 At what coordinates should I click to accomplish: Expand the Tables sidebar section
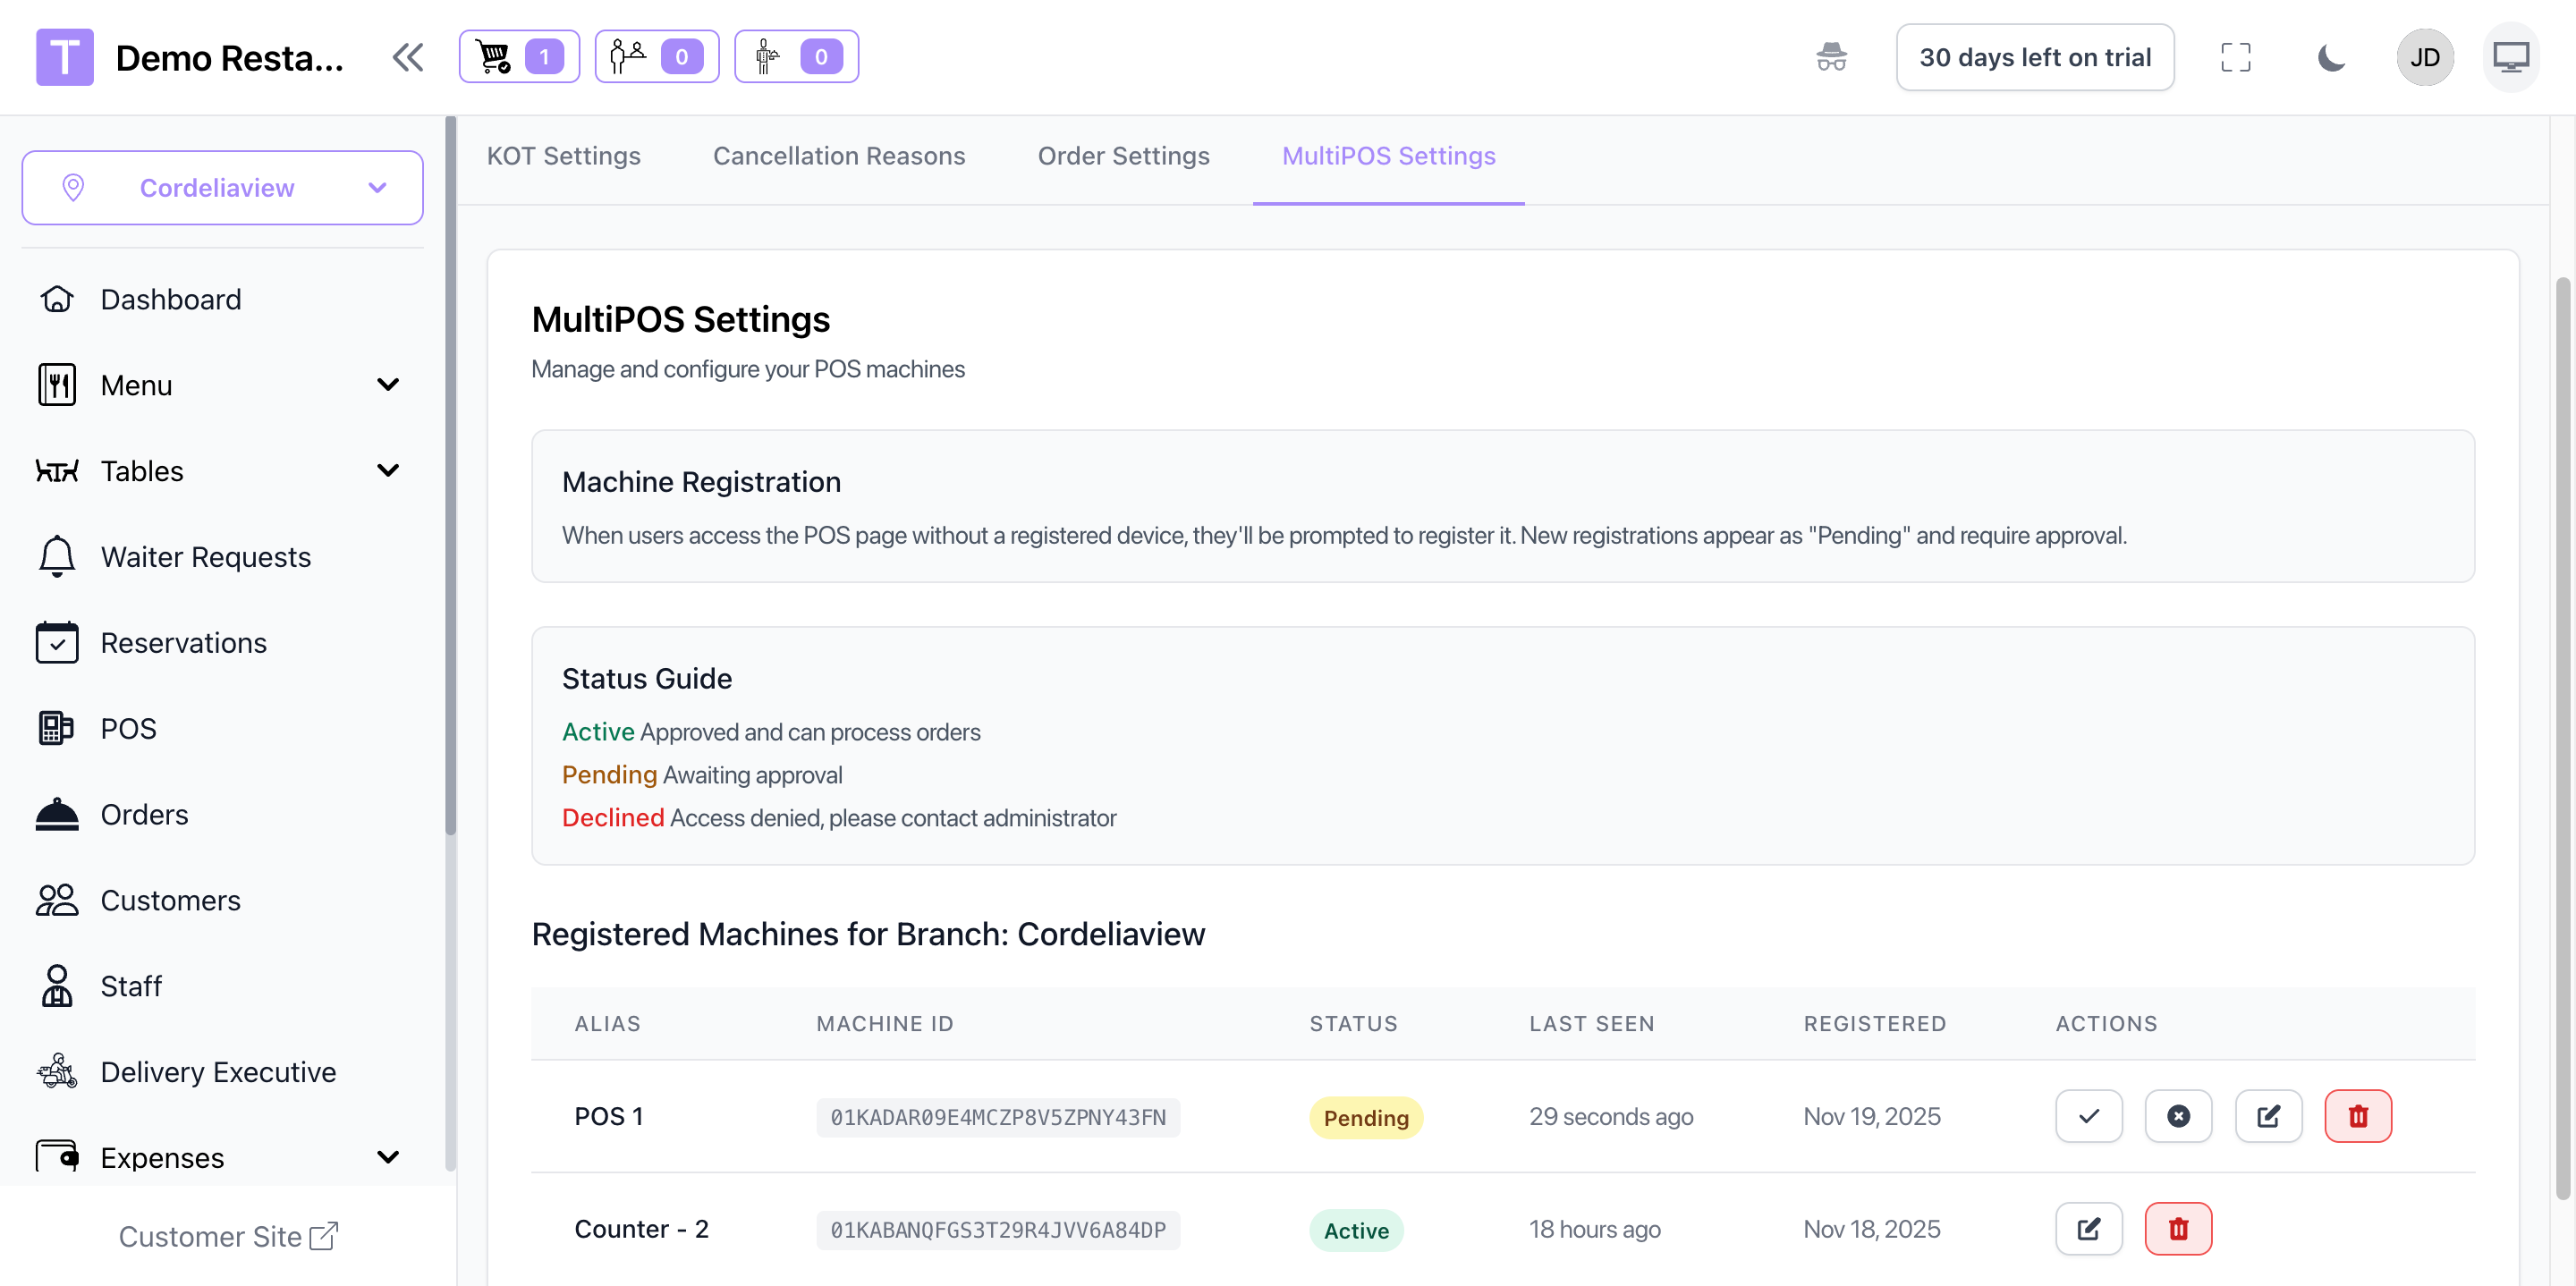pos(387,471)
